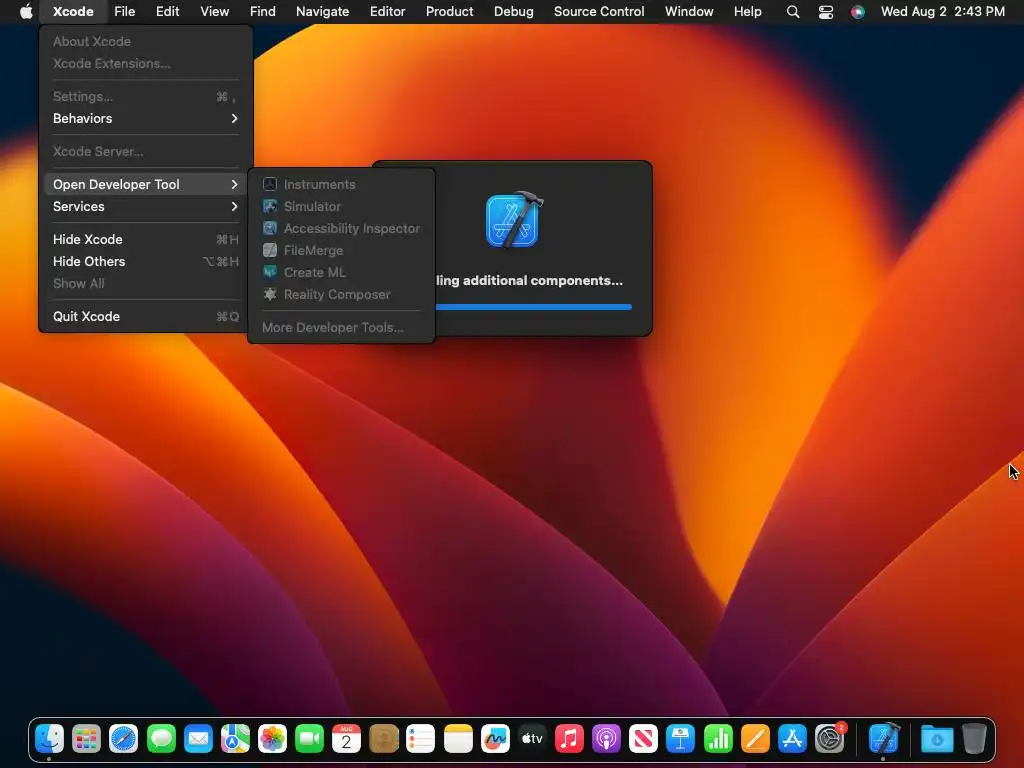Open Calendar in the Dock
The height and width of the screenshot is (768, 1024).
pyautogui.click(x=347, y=739)
